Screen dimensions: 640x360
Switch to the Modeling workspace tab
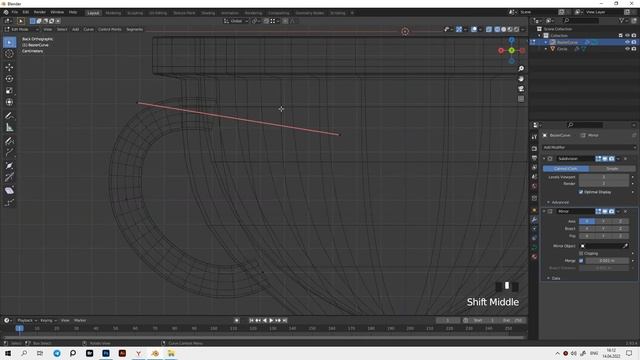pyautogui.click(x=113, y=13)
